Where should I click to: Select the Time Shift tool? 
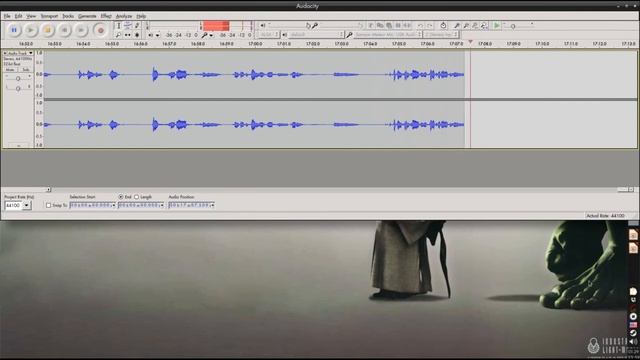click(x=128, y=35)
